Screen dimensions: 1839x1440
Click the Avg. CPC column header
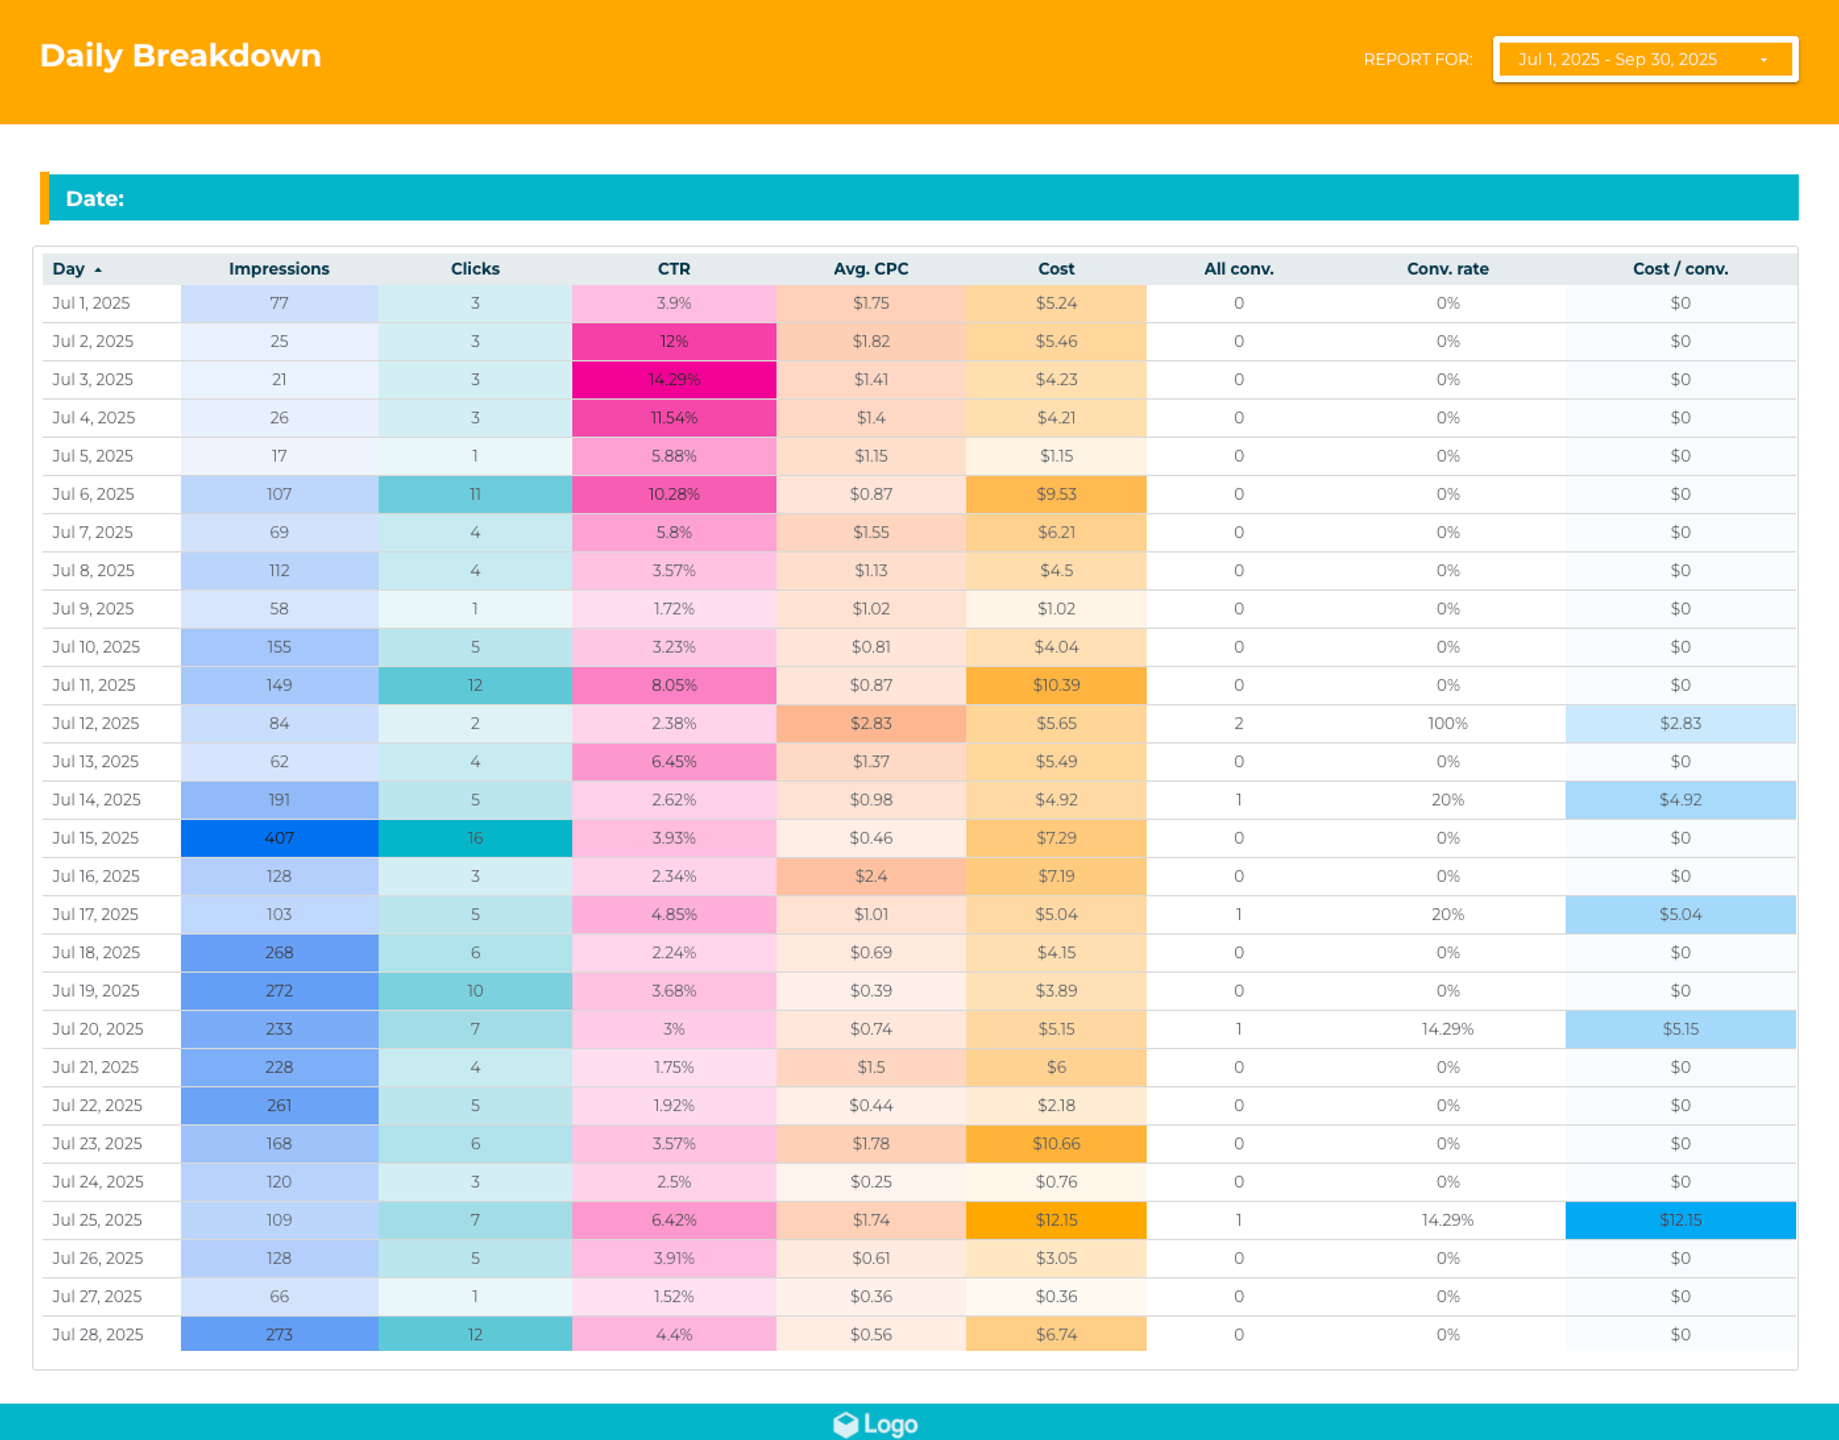coord(871,269)
